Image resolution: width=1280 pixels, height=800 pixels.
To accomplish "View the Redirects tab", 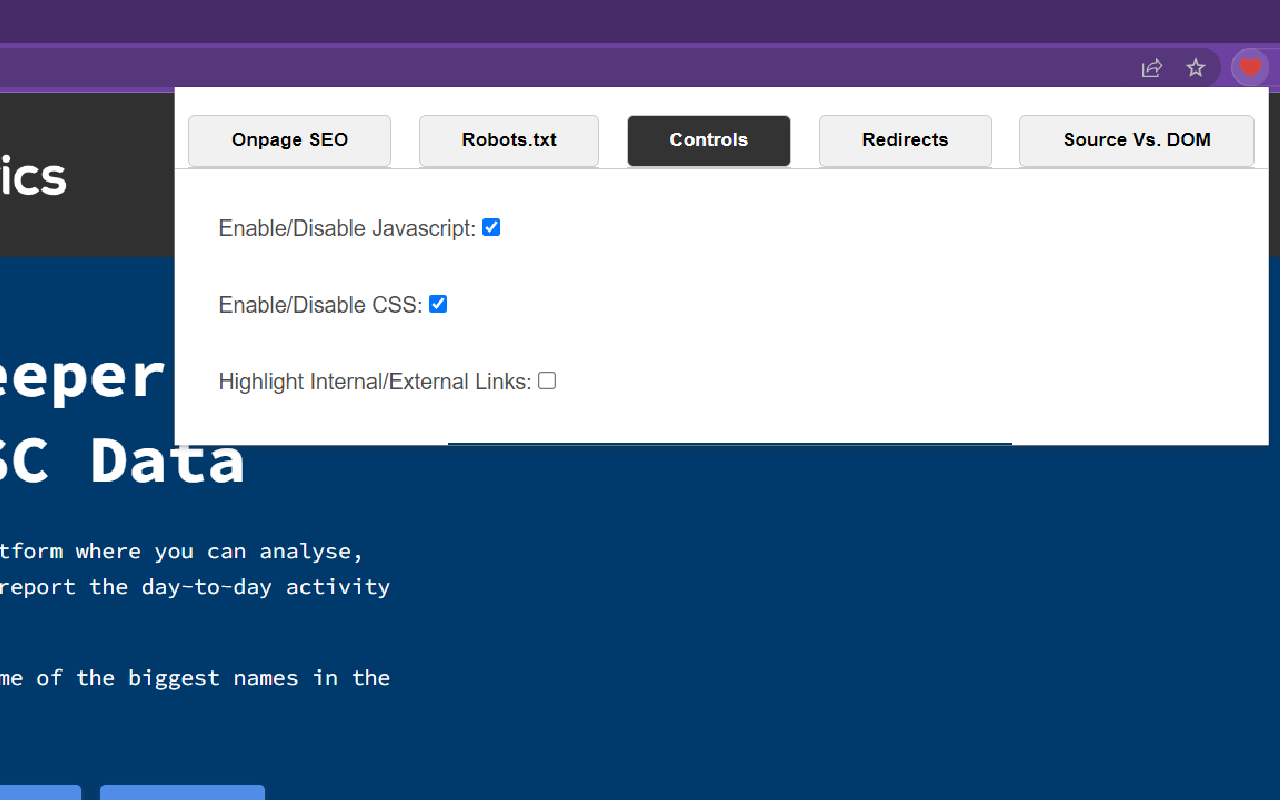I will coord(905,140).
